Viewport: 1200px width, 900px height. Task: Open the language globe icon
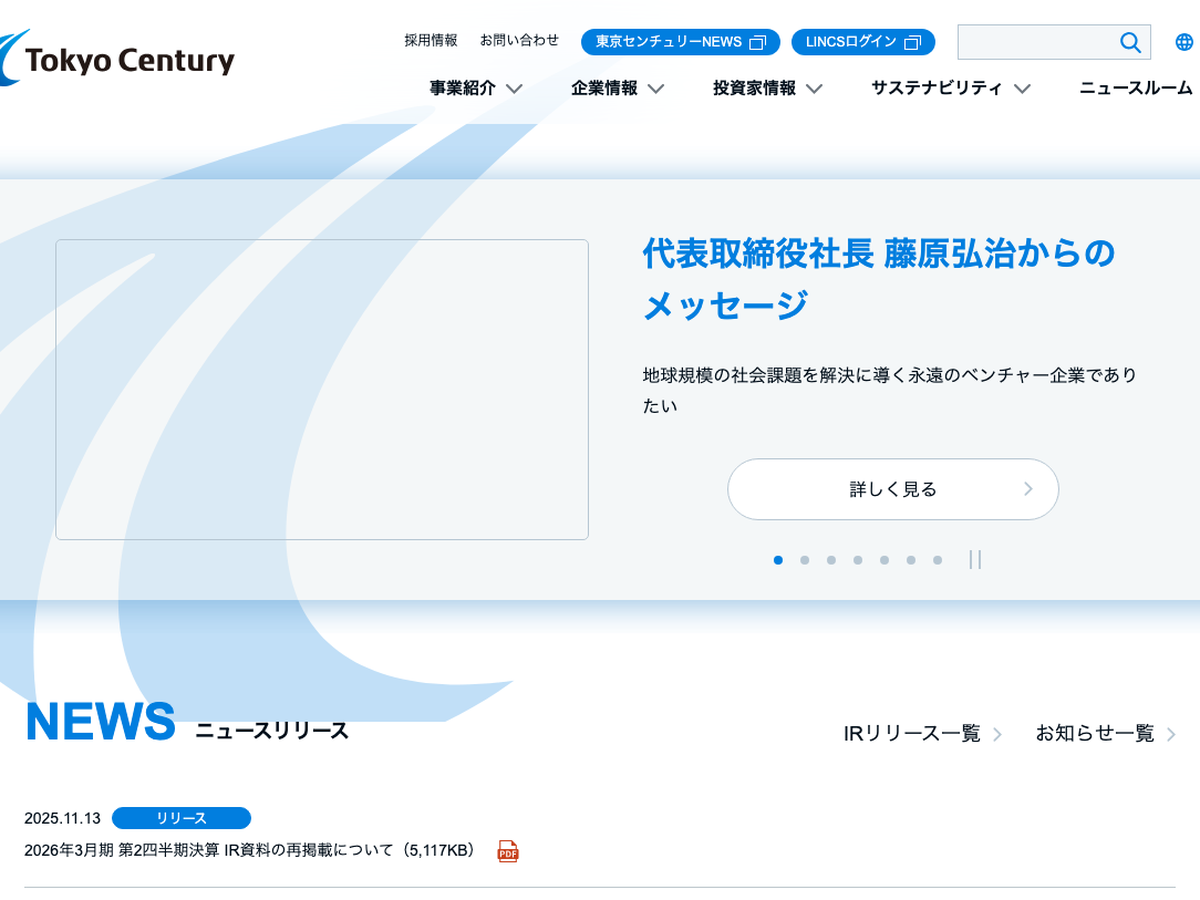[1184, 42]
